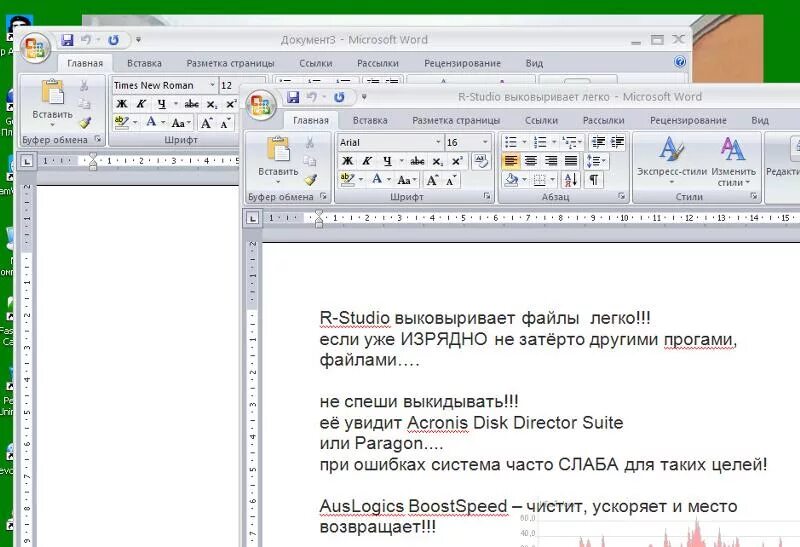
Task: Justify text in R-Studio window
Action: tap(570, 161)
